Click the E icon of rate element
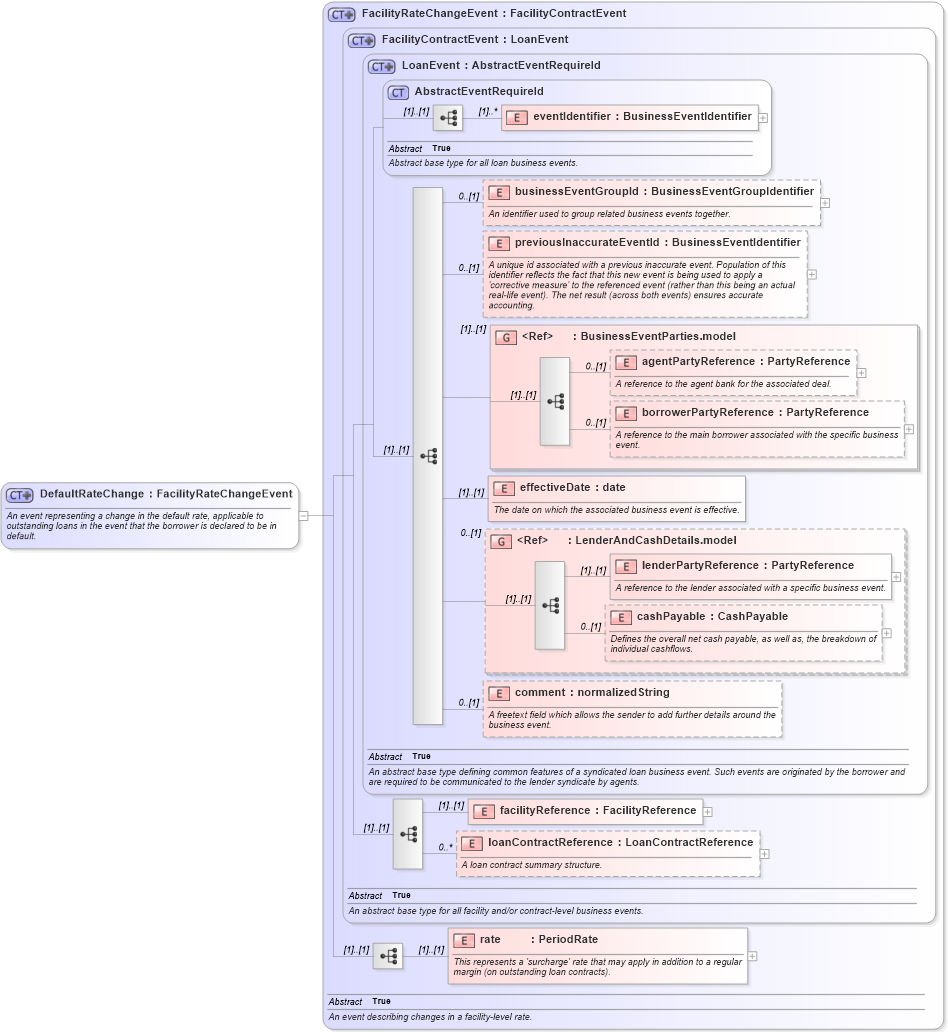The image size is (948, 1032). (462, 940)
